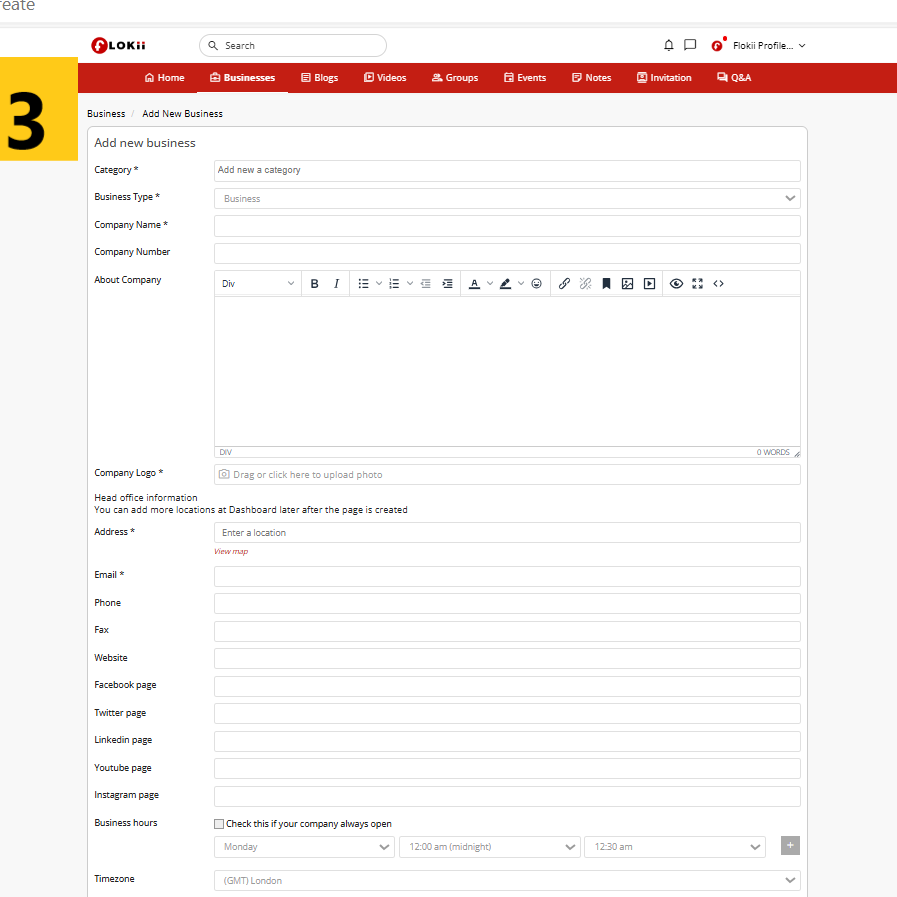The image size is (897, 897).
Task: Insert a link in About Company editor
Action: [x=564, y=284]
